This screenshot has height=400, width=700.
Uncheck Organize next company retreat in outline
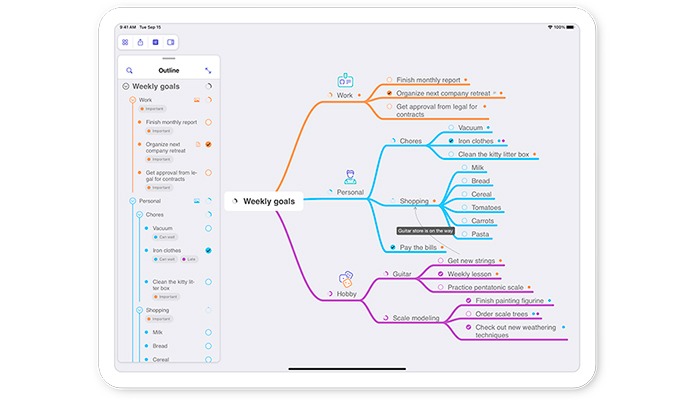pyautogui.click(x=208, y=145)
